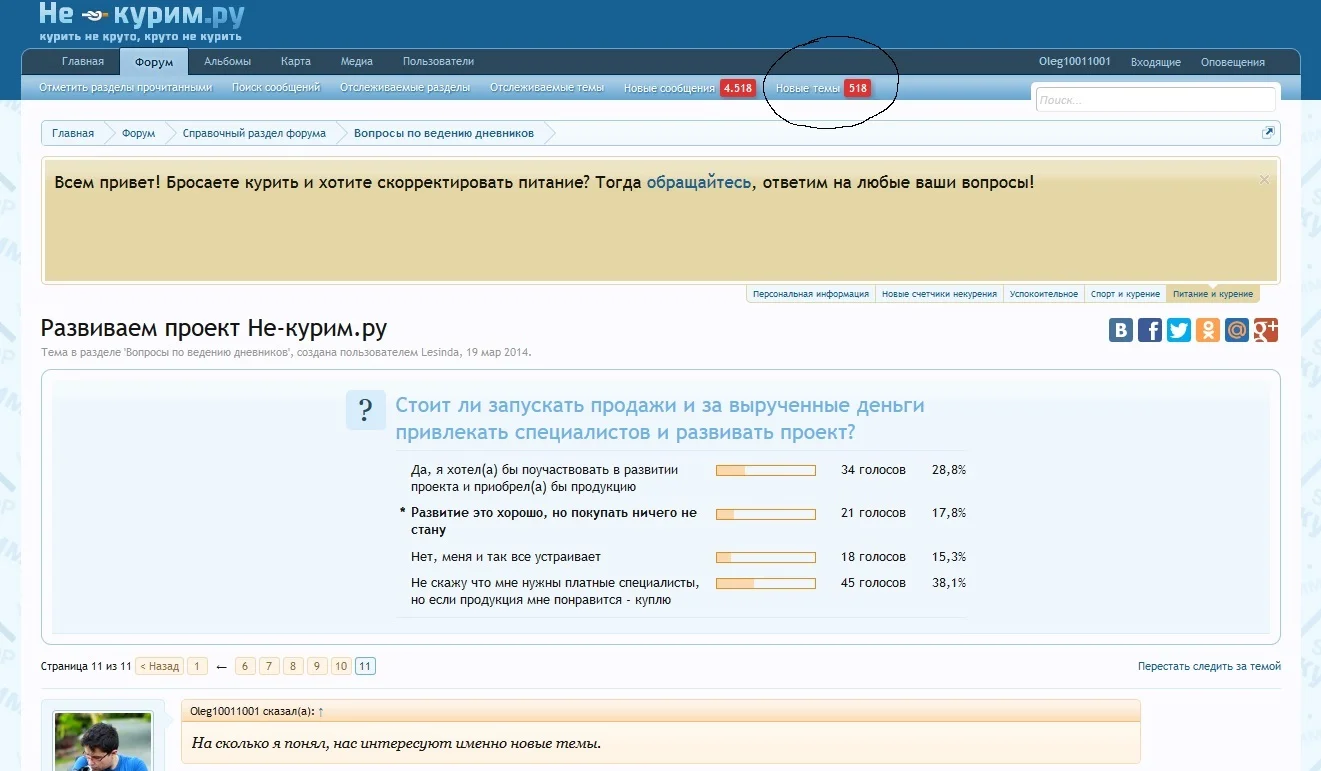Switch to the Пользователи tab

click(x=438, y=62)
